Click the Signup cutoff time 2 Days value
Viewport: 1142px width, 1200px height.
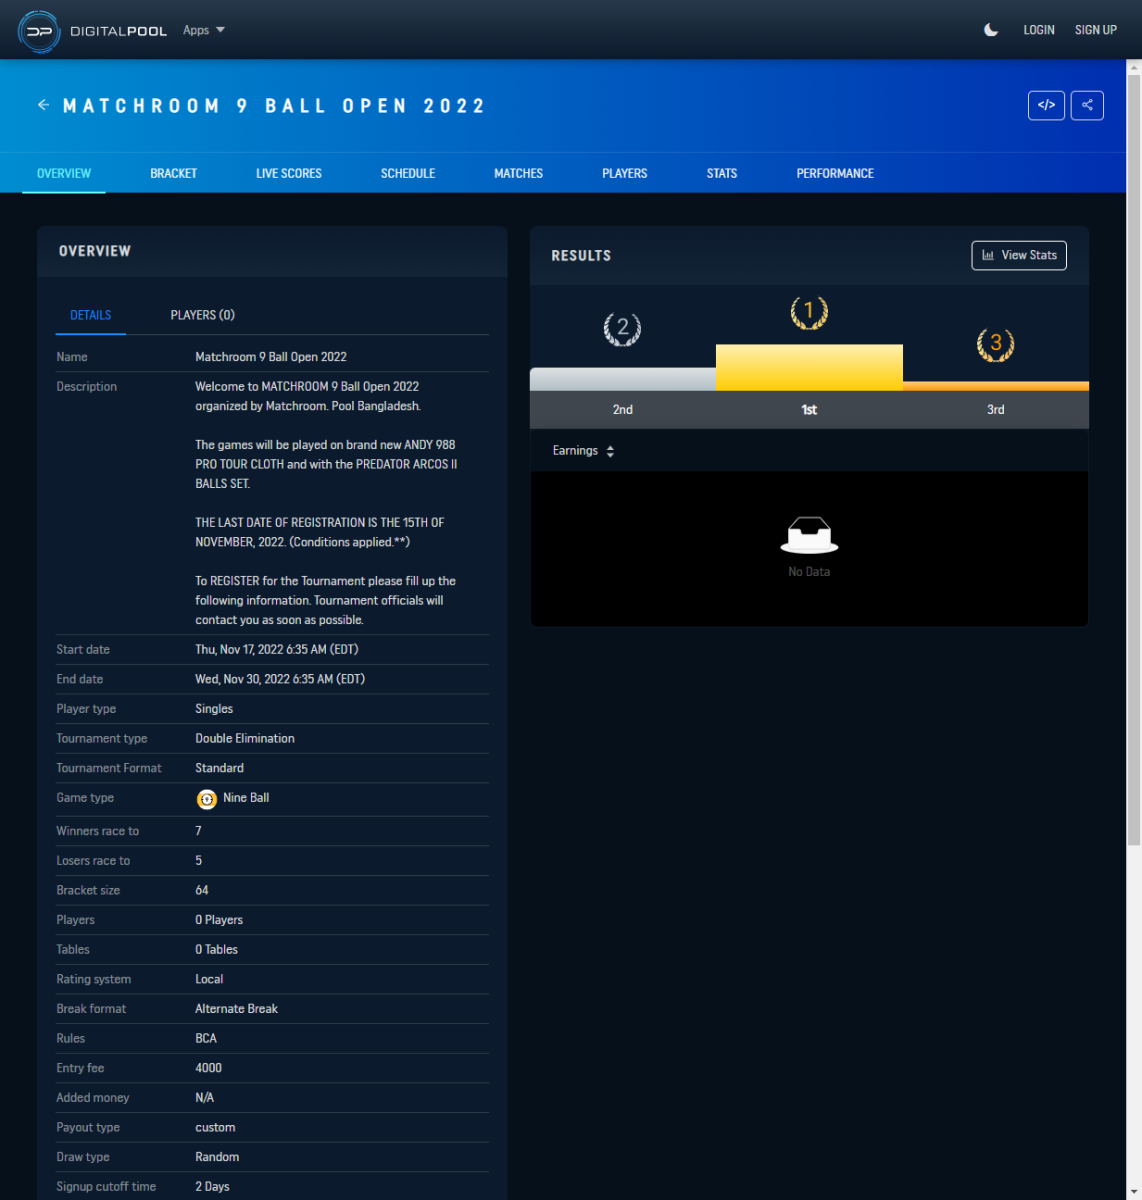(x=212, y=1187)
